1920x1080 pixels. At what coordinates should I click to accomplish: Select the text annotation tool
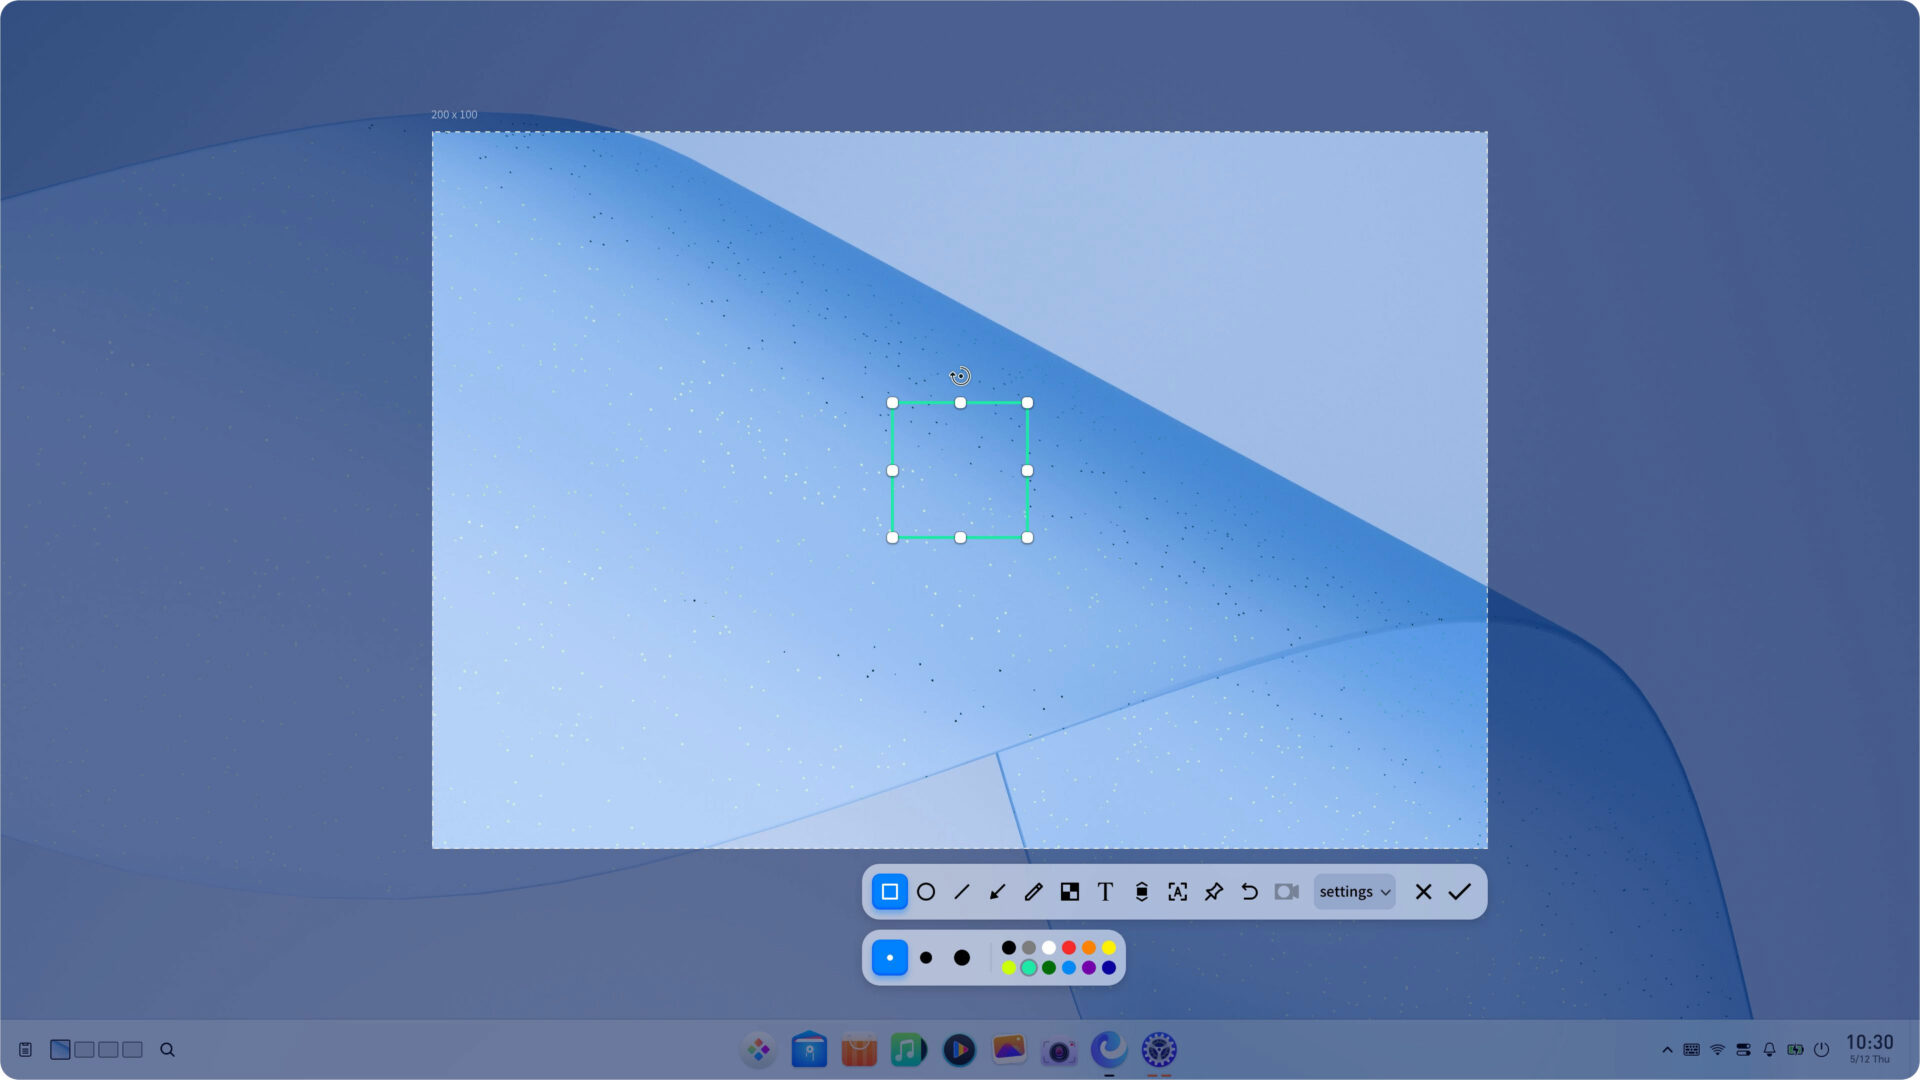click(1105, 891)
